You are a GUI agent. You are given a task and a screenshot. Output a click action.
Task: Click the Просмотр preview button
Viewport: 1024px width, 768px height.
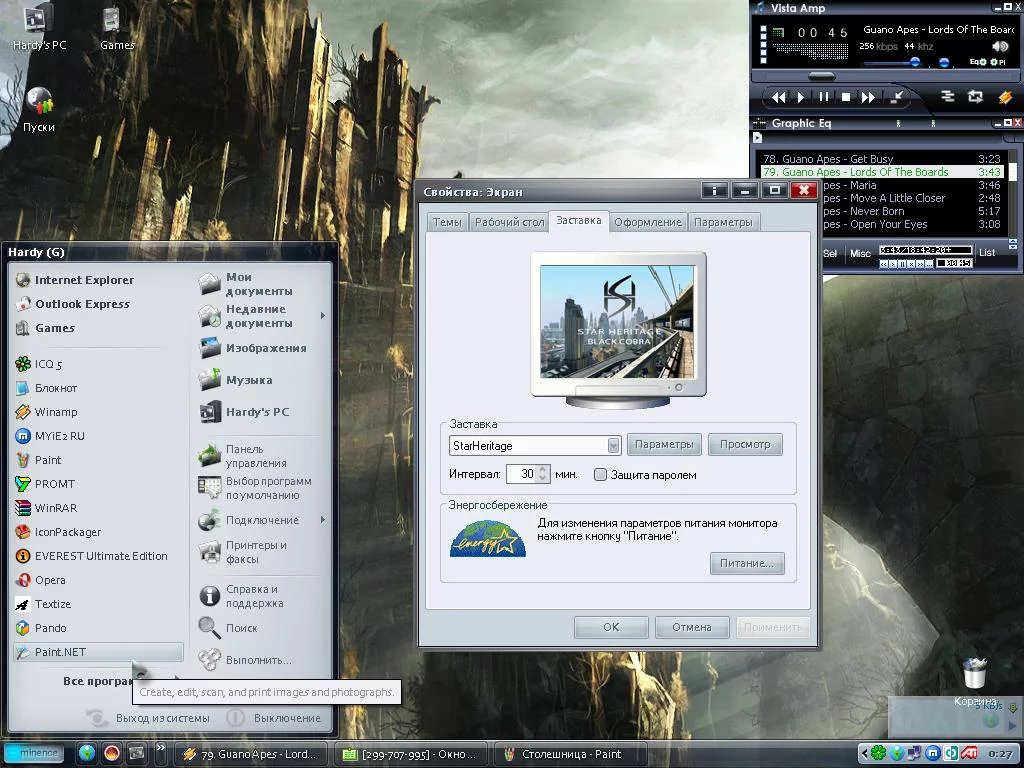745,445
